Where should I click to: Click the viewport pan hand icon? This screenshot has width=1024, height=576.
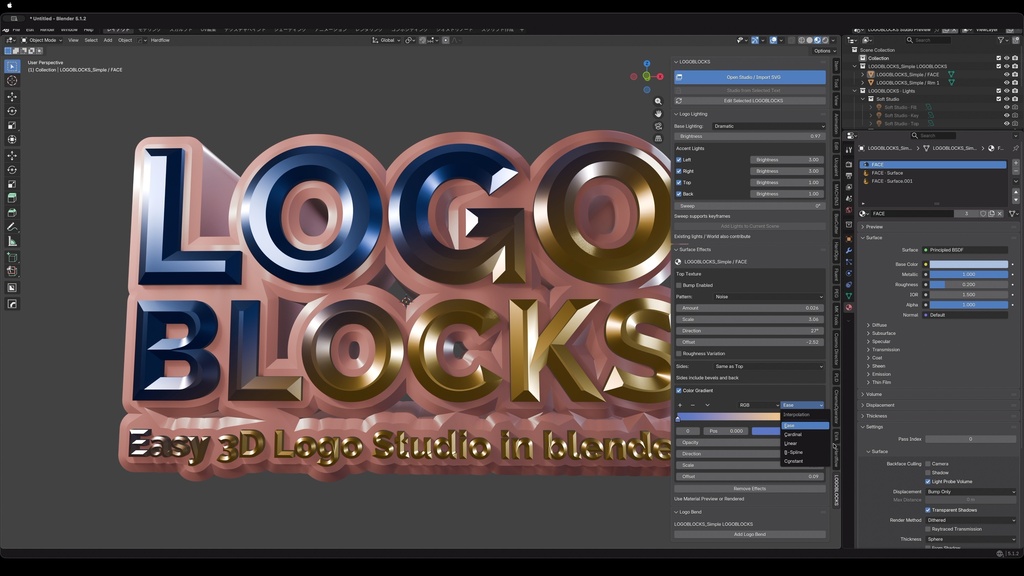(658, 114)
